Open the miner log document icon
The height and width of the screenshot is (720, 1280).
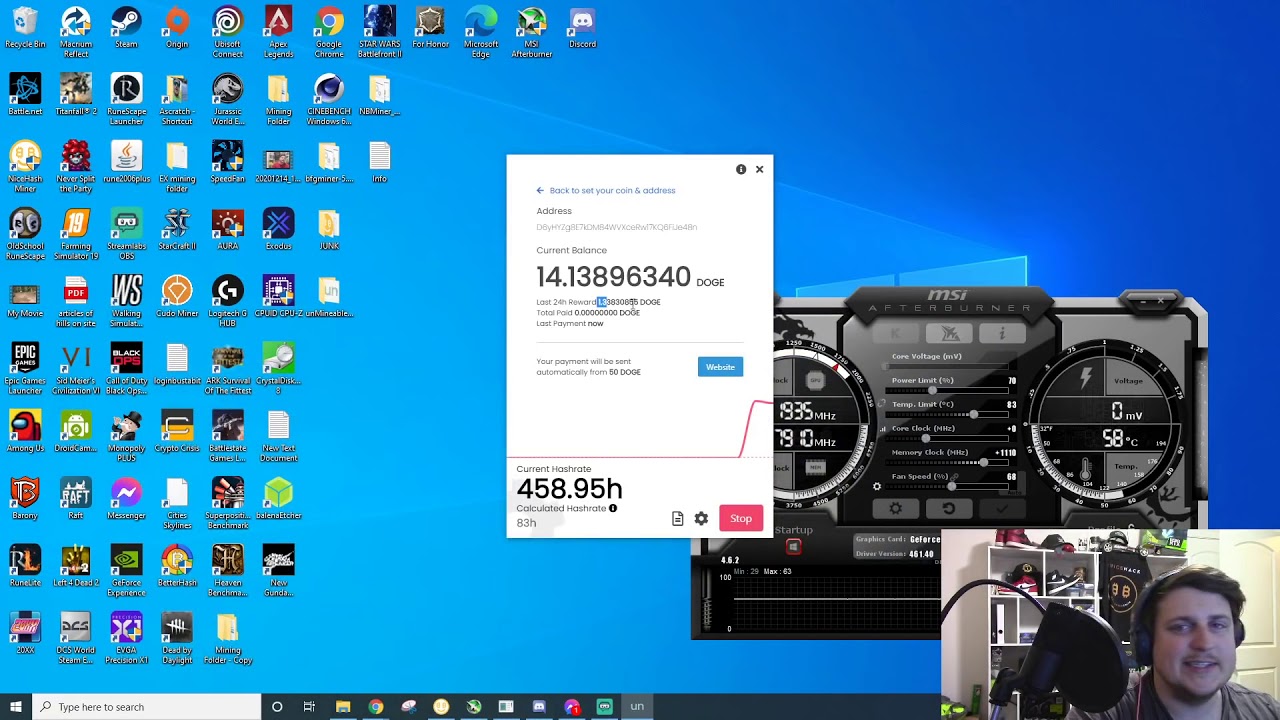(678, 518)
